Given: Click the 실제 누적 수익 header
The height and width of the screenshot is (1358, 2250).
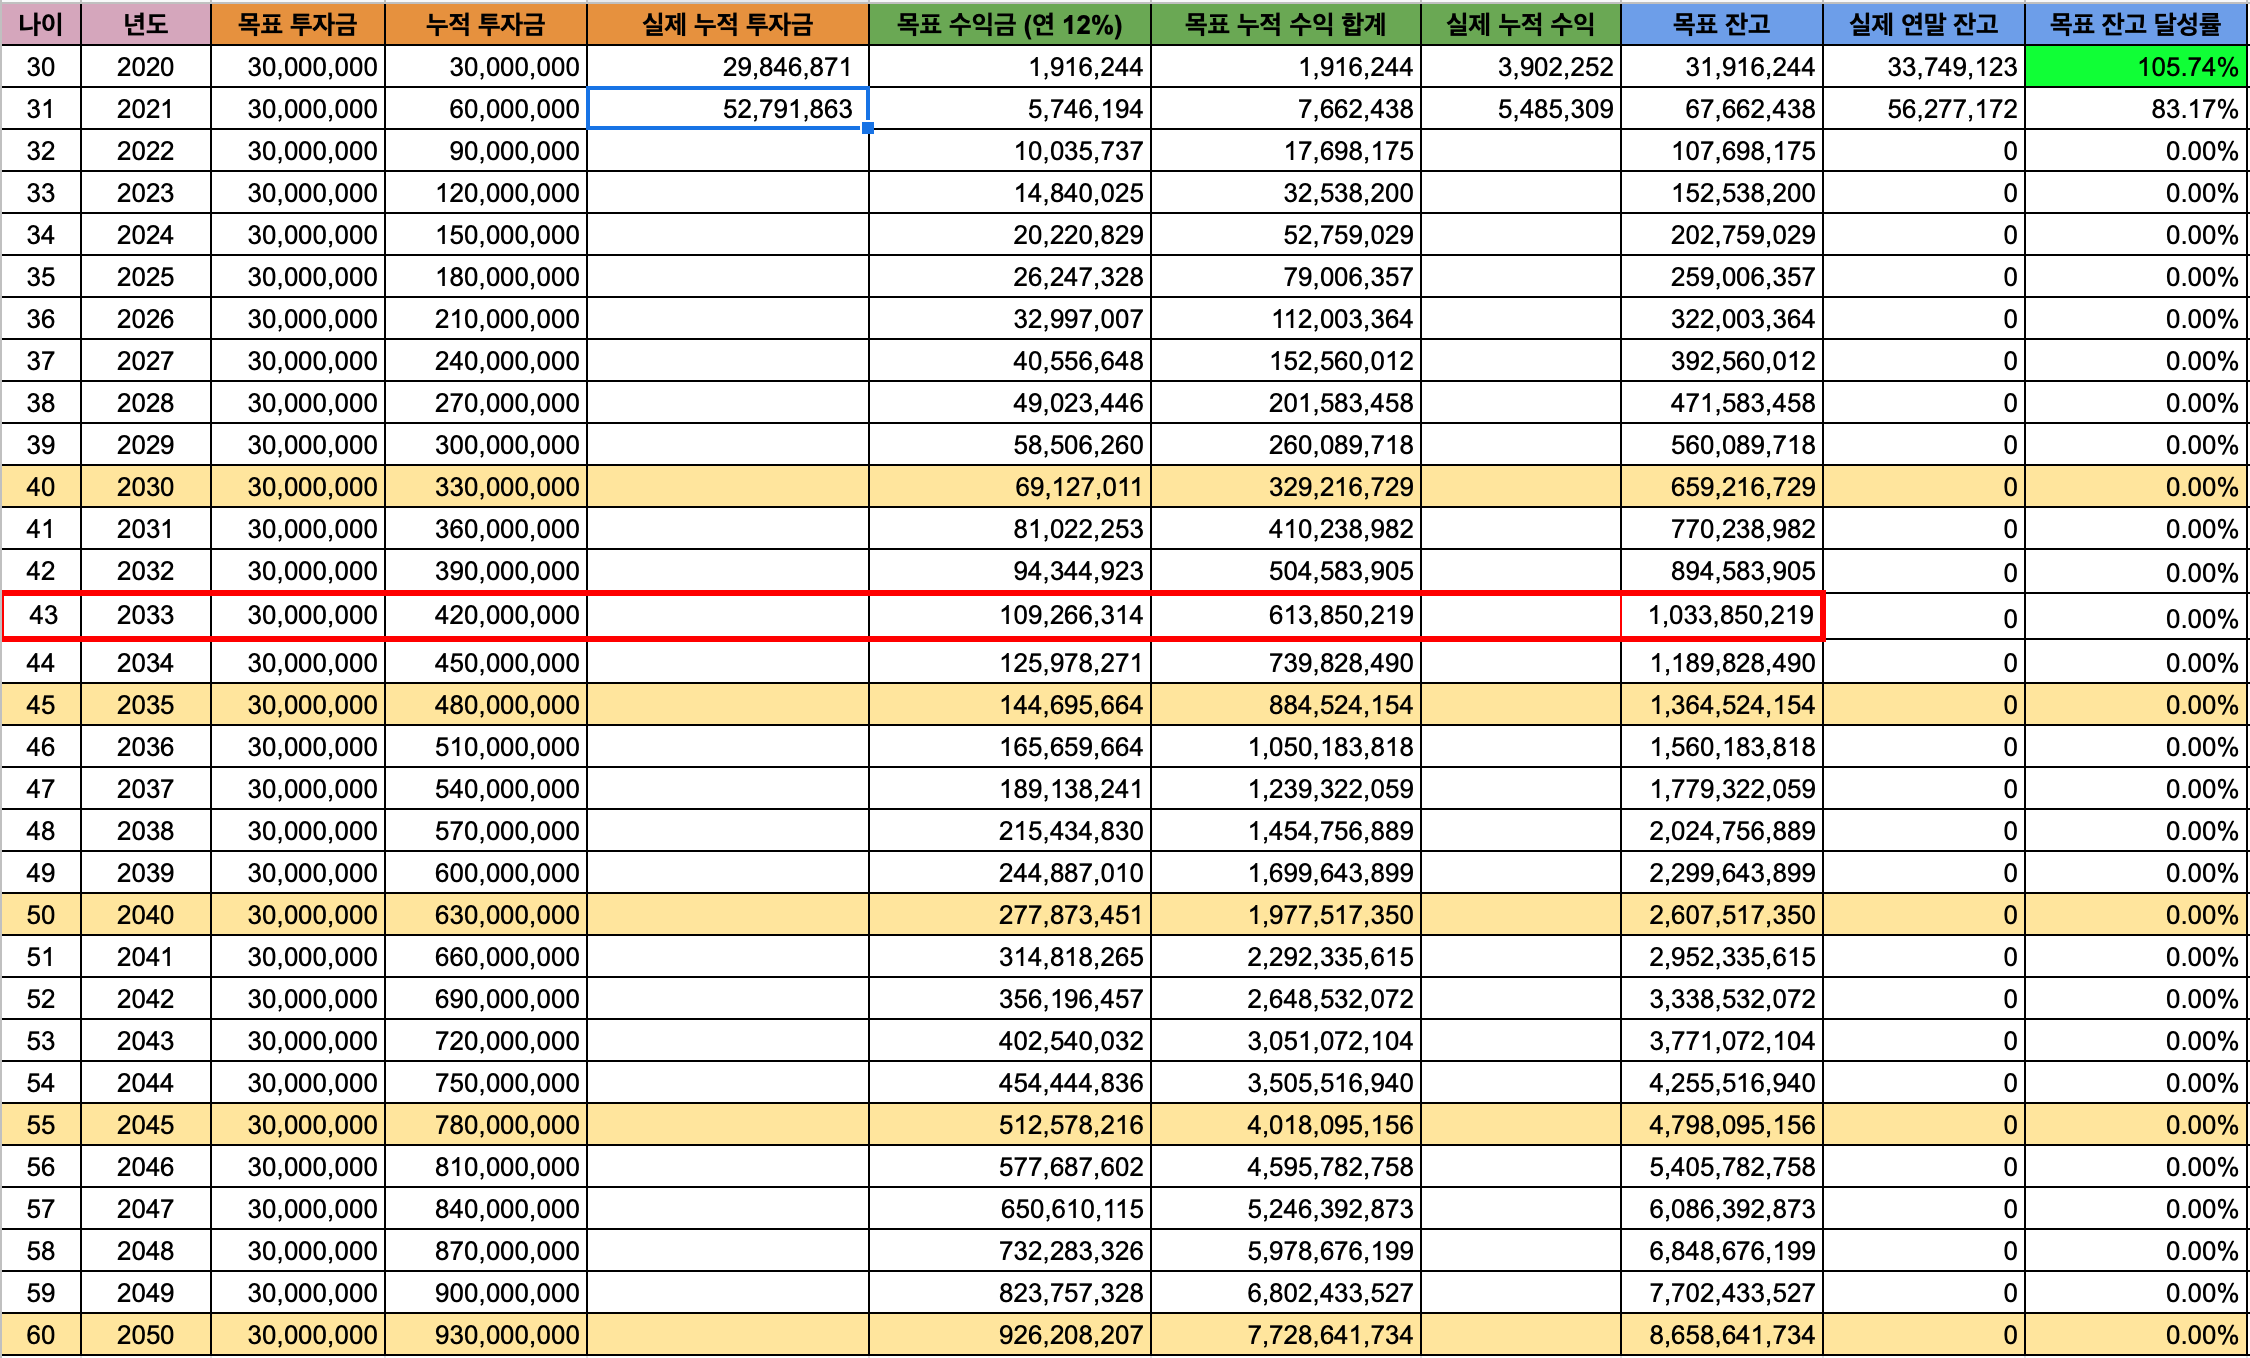Looking at the screenshot, I should pyautogui.click(x=1521, y=23).
